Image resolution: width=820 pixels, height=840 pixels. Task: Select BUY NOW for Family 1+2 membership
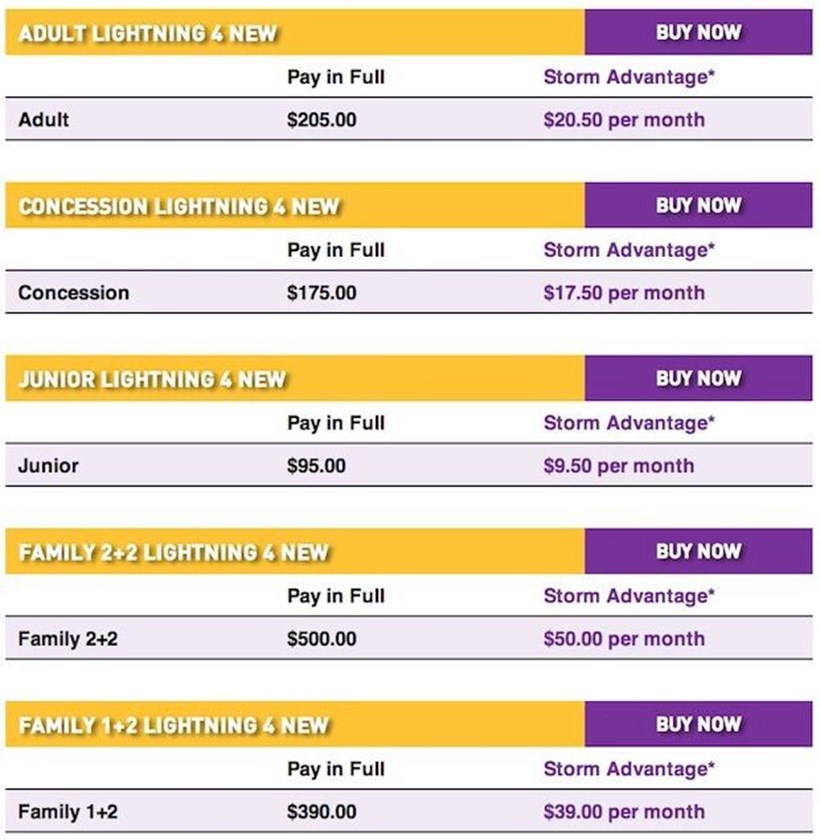tap(698, 724)
